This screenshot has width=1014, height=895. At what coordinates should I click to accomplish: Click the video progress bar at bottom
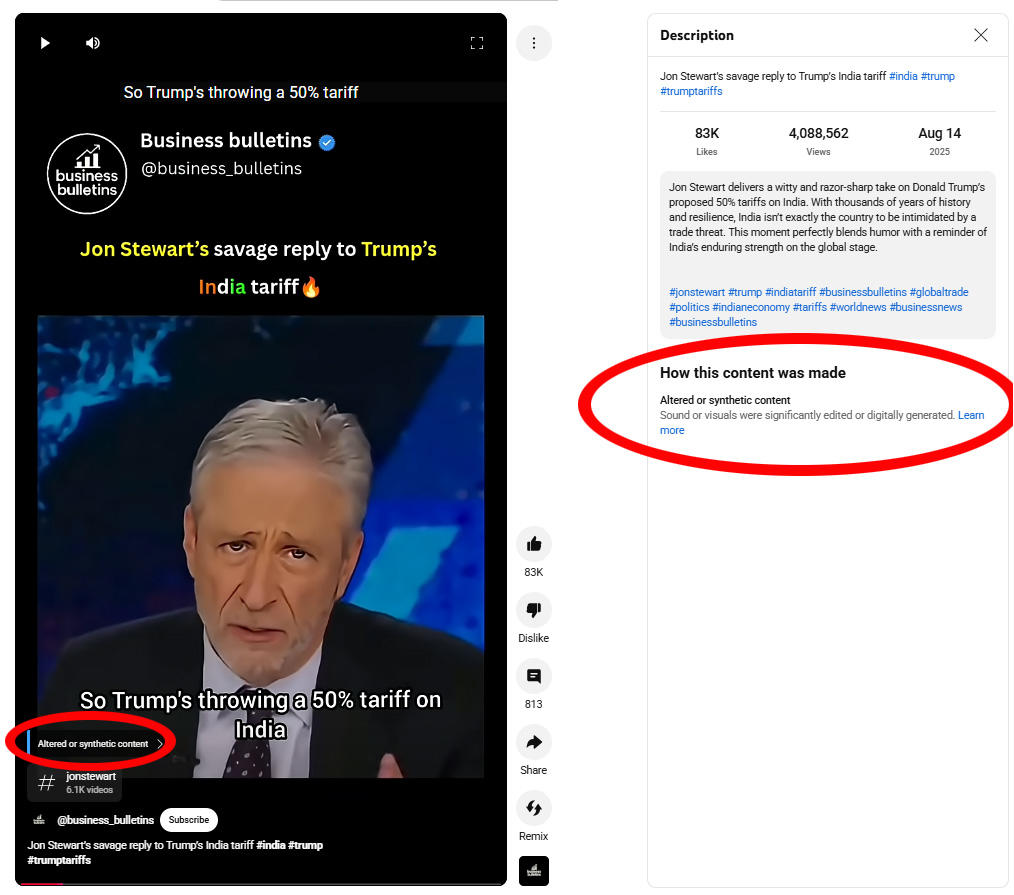coord(261,883)
